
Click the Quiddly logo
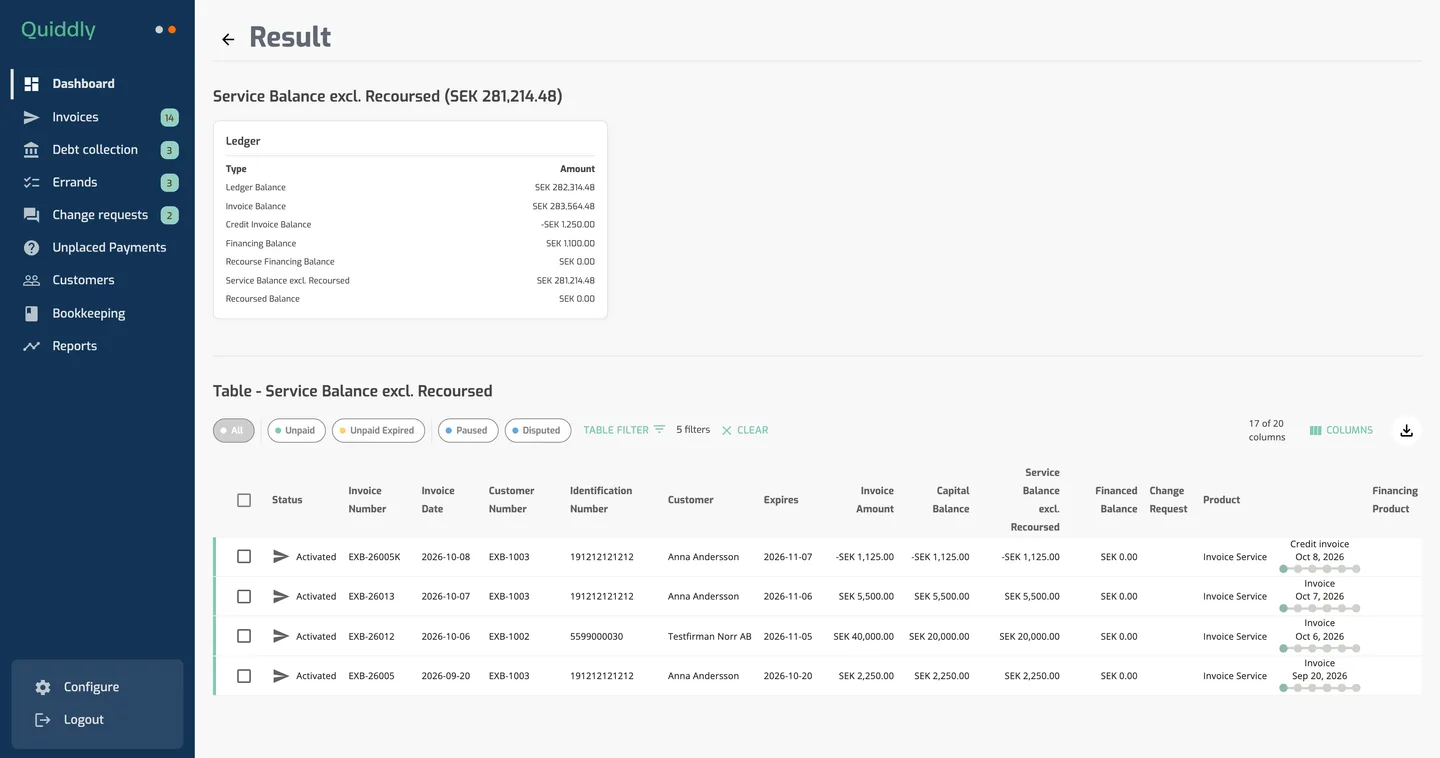click(x=58, y=29)
